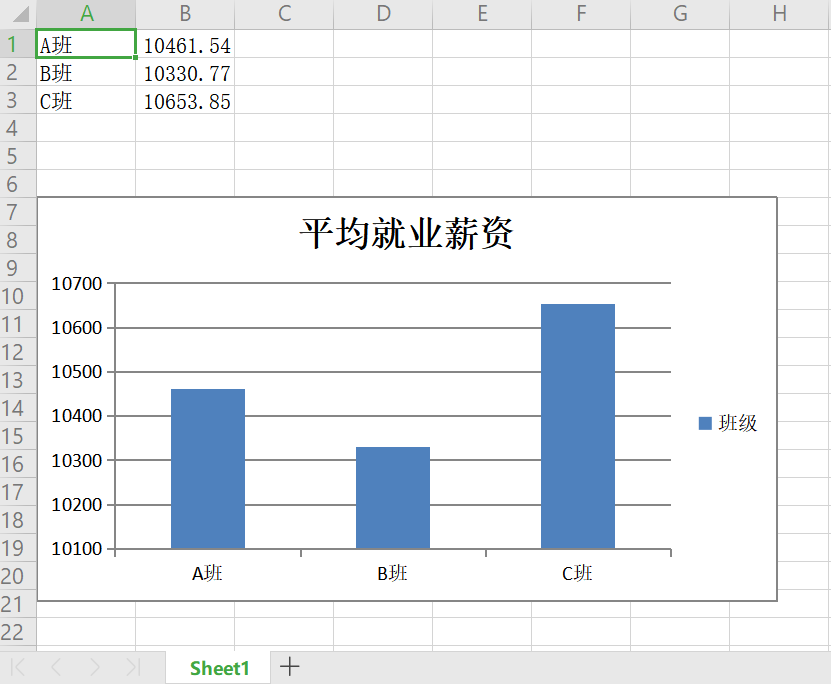
Task: Select the chart title 平均就业薪资
Action: click(x=406, y=232)
